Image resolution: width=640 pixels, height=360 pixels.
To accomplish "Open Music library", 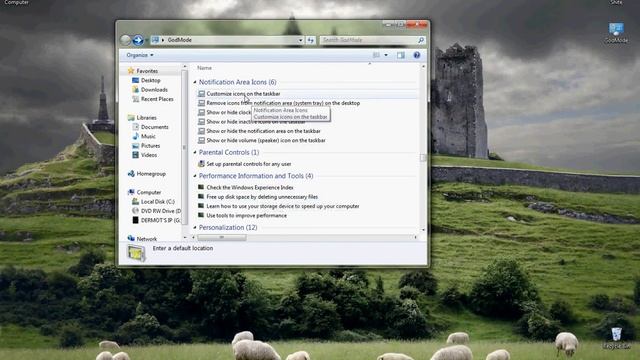I will 148,136.
